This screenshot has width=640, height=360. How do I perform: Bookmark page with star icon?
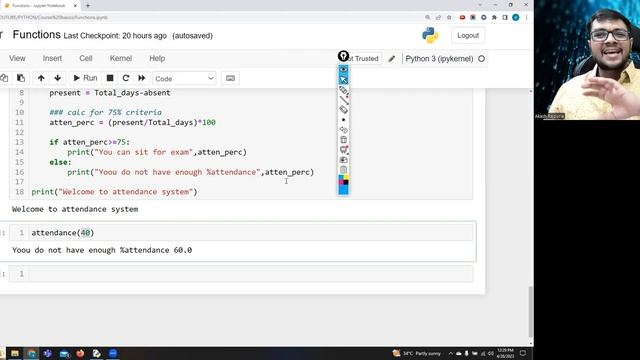pos(449,18)
